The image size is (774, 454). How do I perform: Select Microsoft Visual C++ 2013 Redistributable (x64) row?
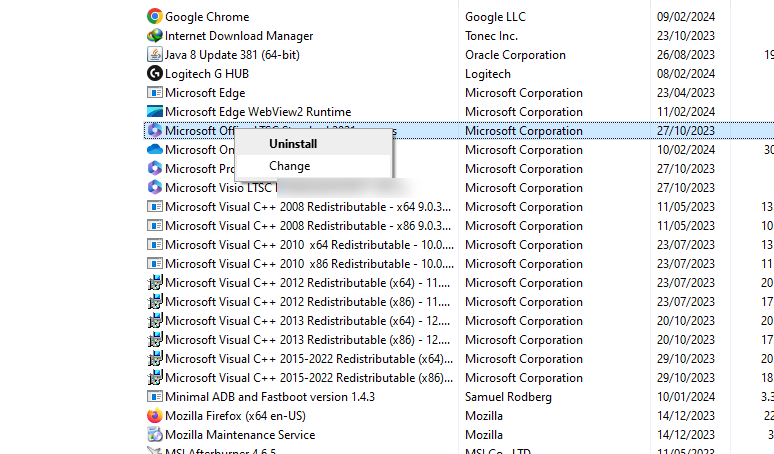[x=308, y=321]
